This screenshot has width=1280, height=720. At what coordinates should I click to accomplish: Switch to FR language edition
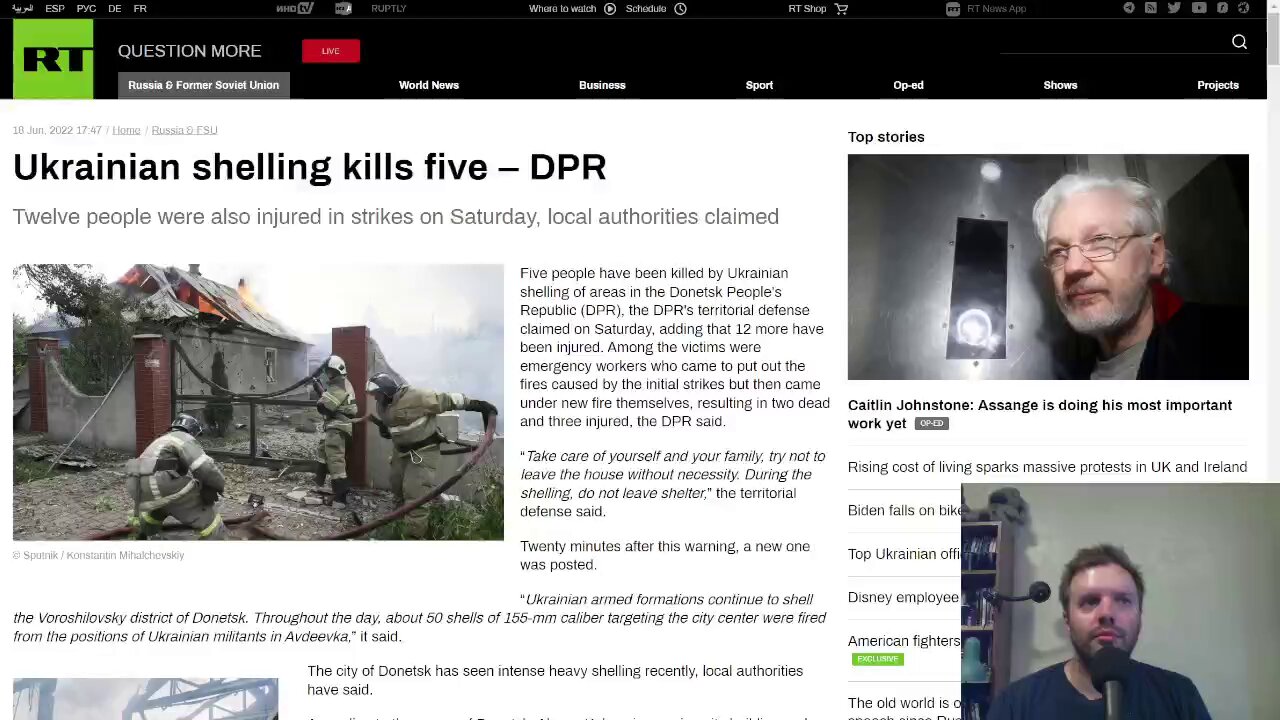pos(140,8)
